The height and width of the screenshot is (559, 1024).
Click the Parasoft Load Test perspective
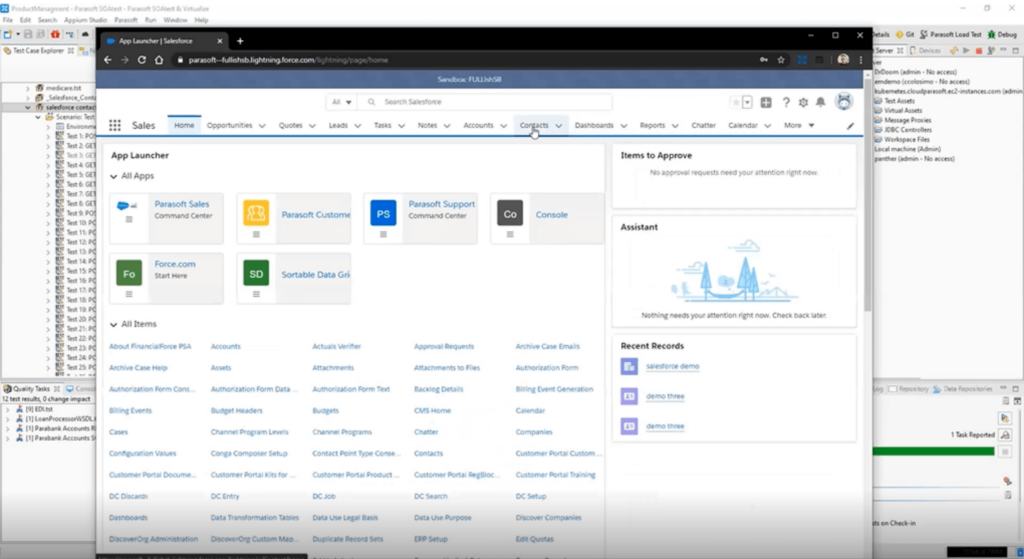(x=951, y=35)
